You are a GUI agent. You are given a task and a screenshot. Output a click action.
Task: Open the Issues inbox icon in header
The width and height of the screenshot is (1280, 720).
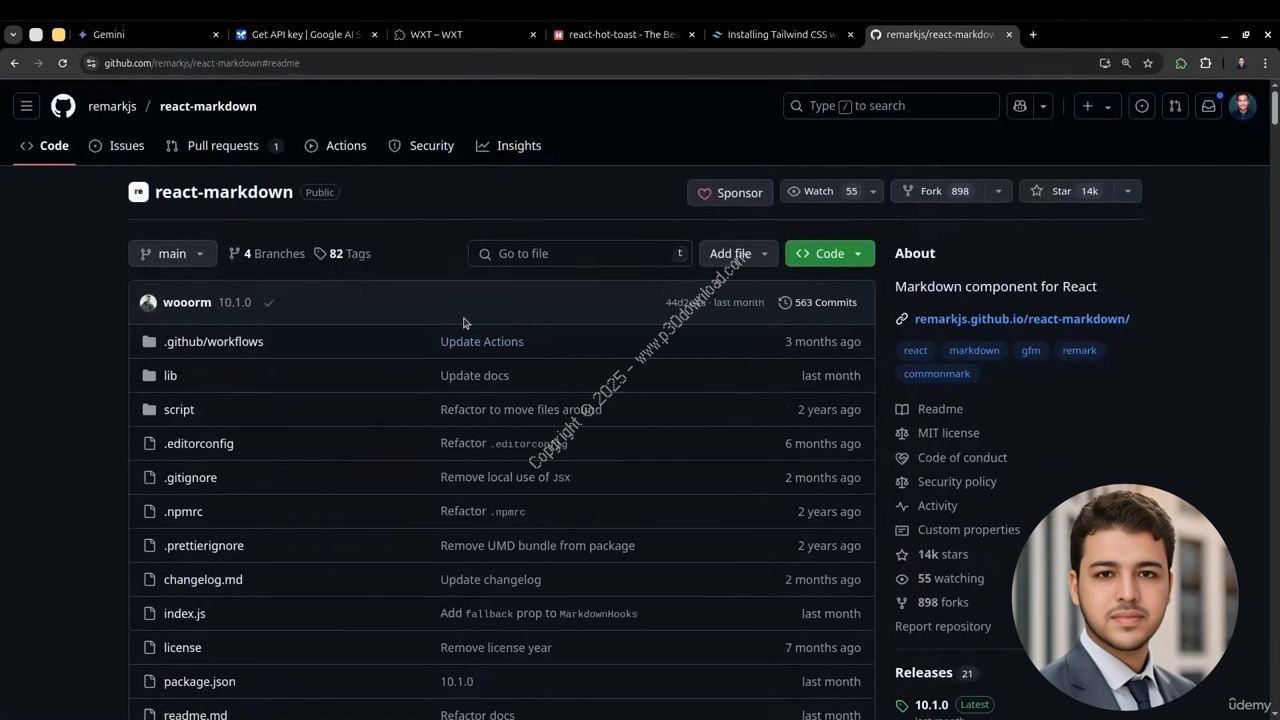(1142, 106)
